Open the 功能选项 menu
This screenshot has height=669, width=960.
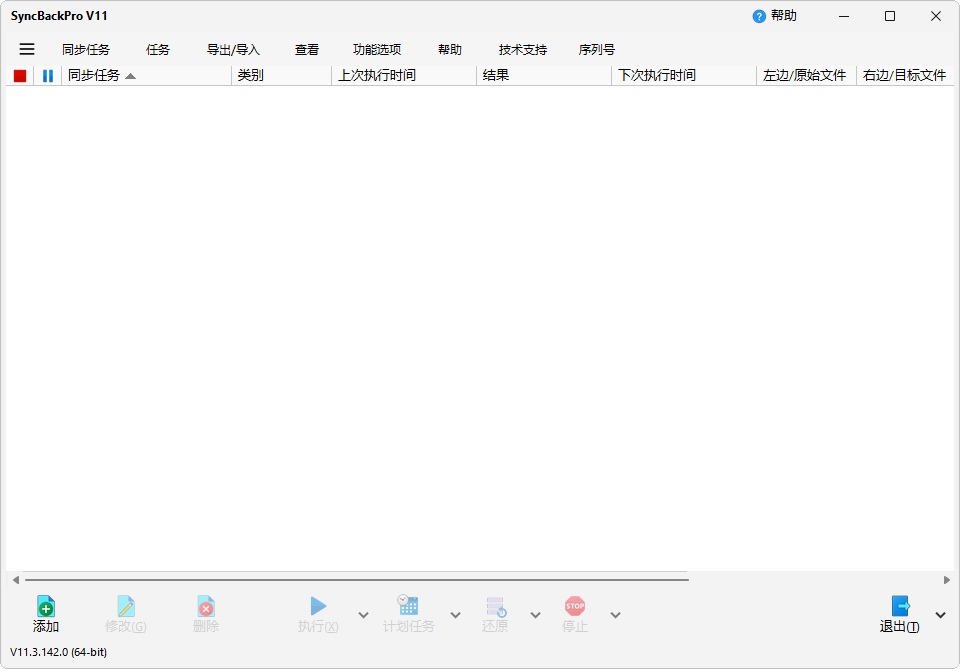pos(376,48)
